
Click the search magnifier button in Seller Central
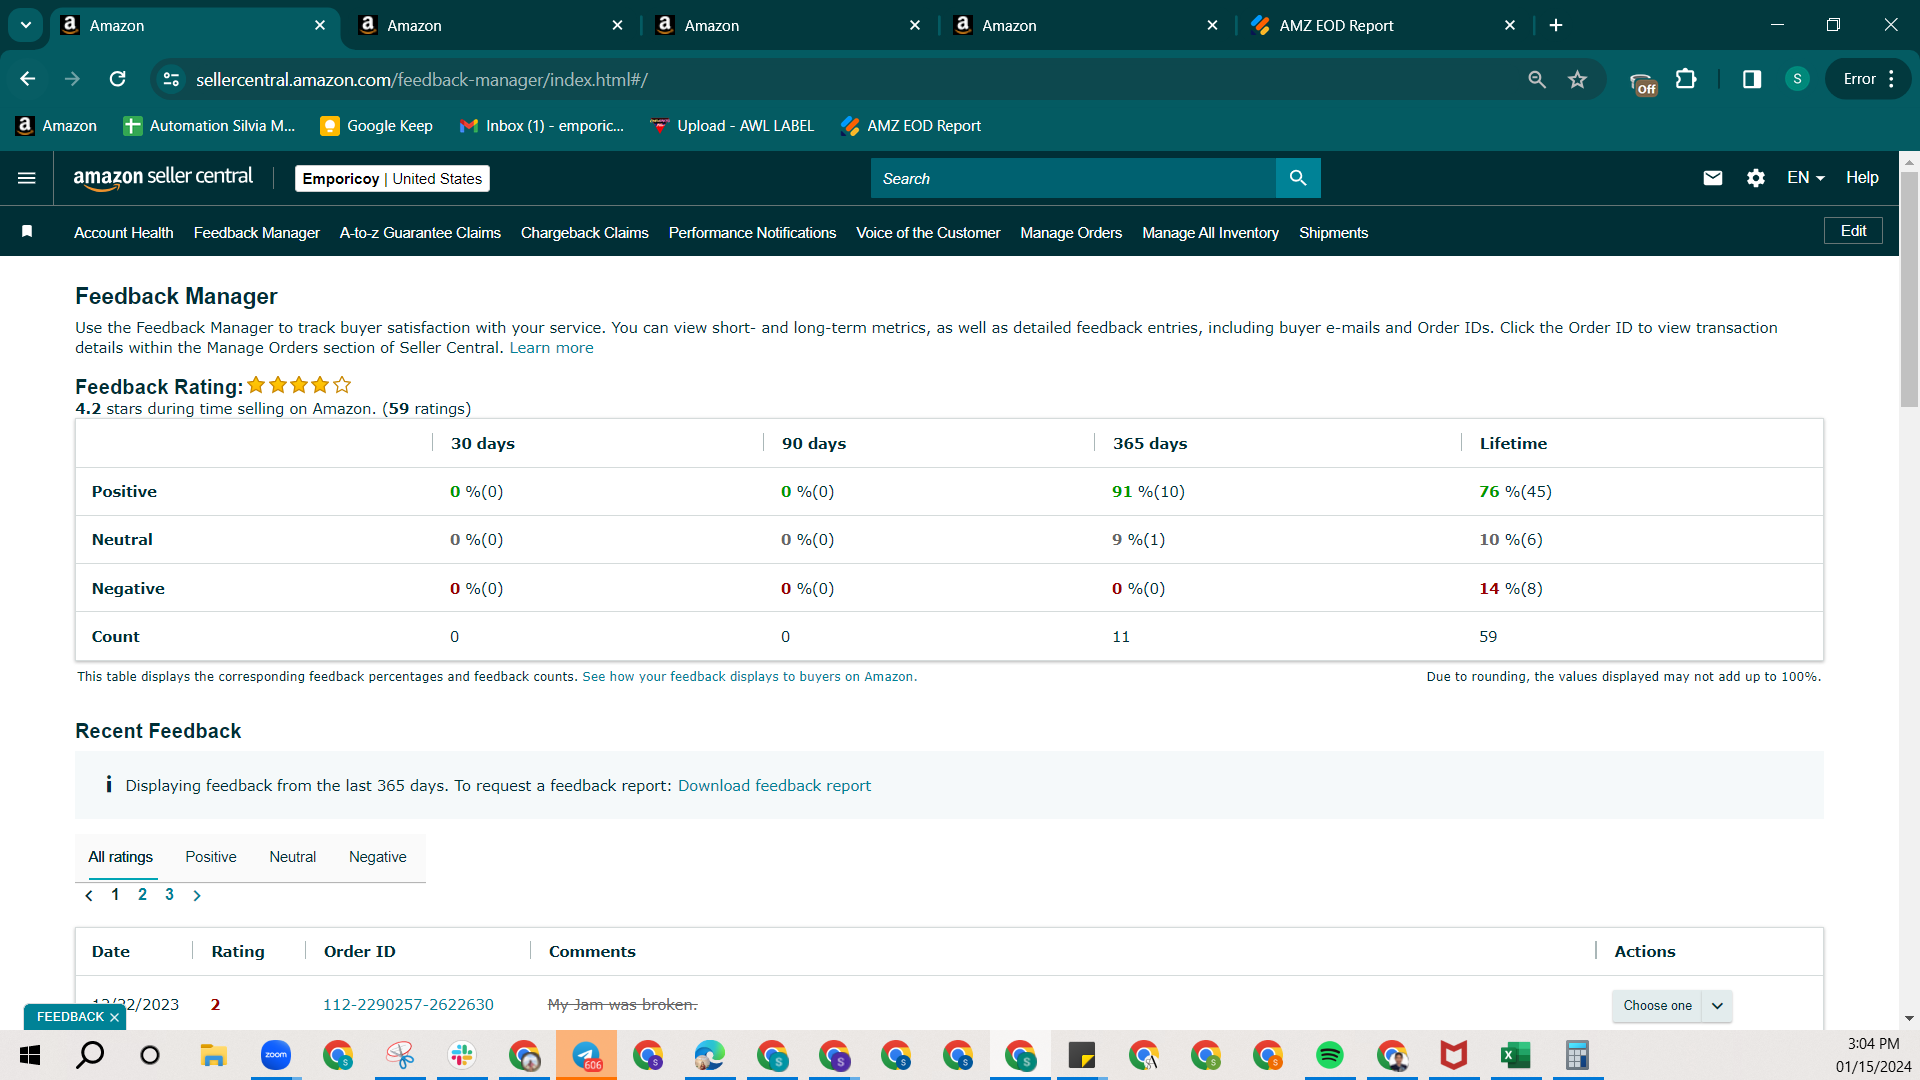(x=1298, y=178)
